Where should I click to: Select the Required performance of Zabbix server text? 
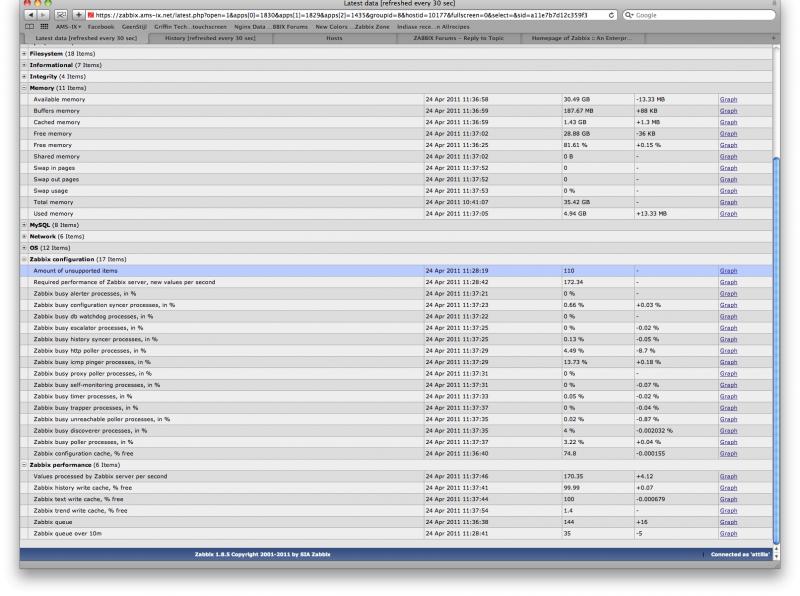[x=124, y=282]
